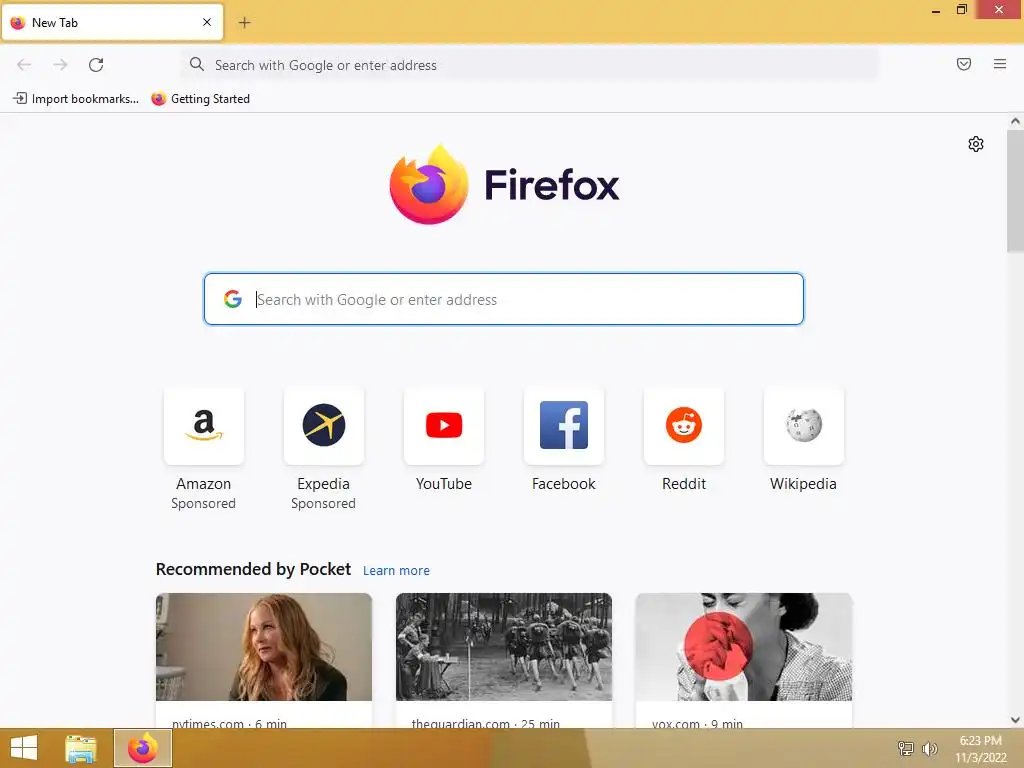Open the Firefox application menu (hamburger)

point(1000,64)
